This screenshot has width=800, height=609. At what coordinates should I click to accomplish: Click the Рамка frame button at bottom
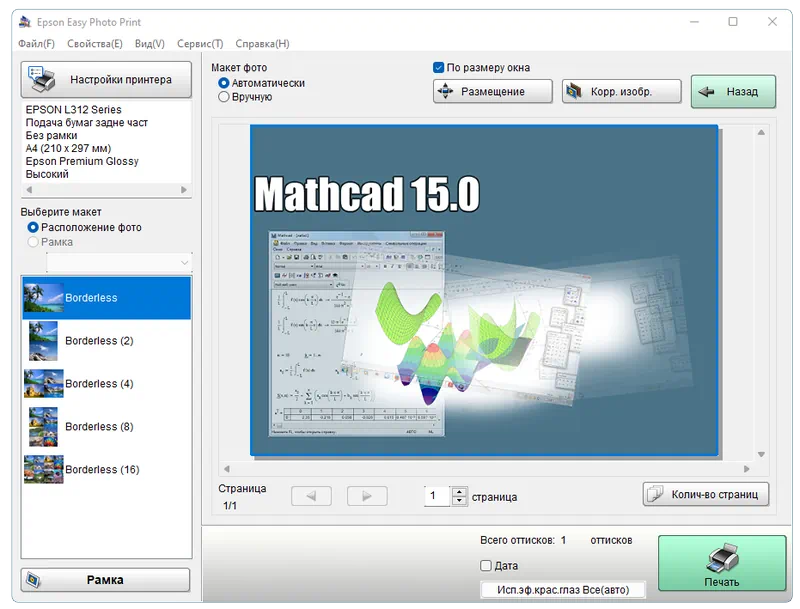105,580
